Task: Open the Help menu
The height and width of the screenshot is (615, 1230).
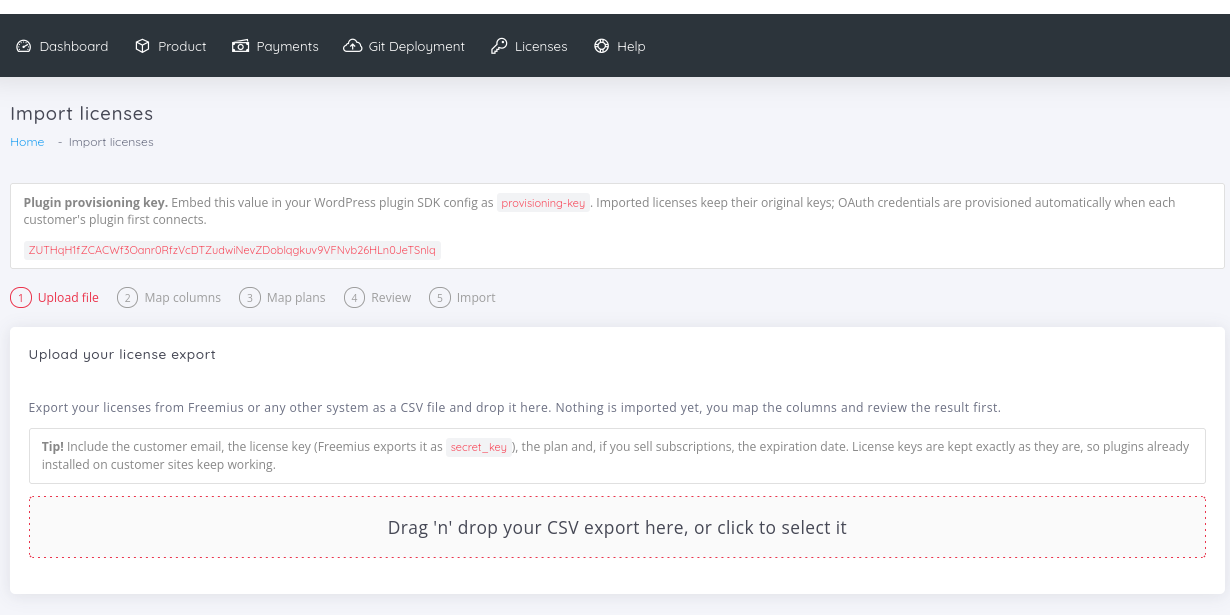Action: (619, 46)
